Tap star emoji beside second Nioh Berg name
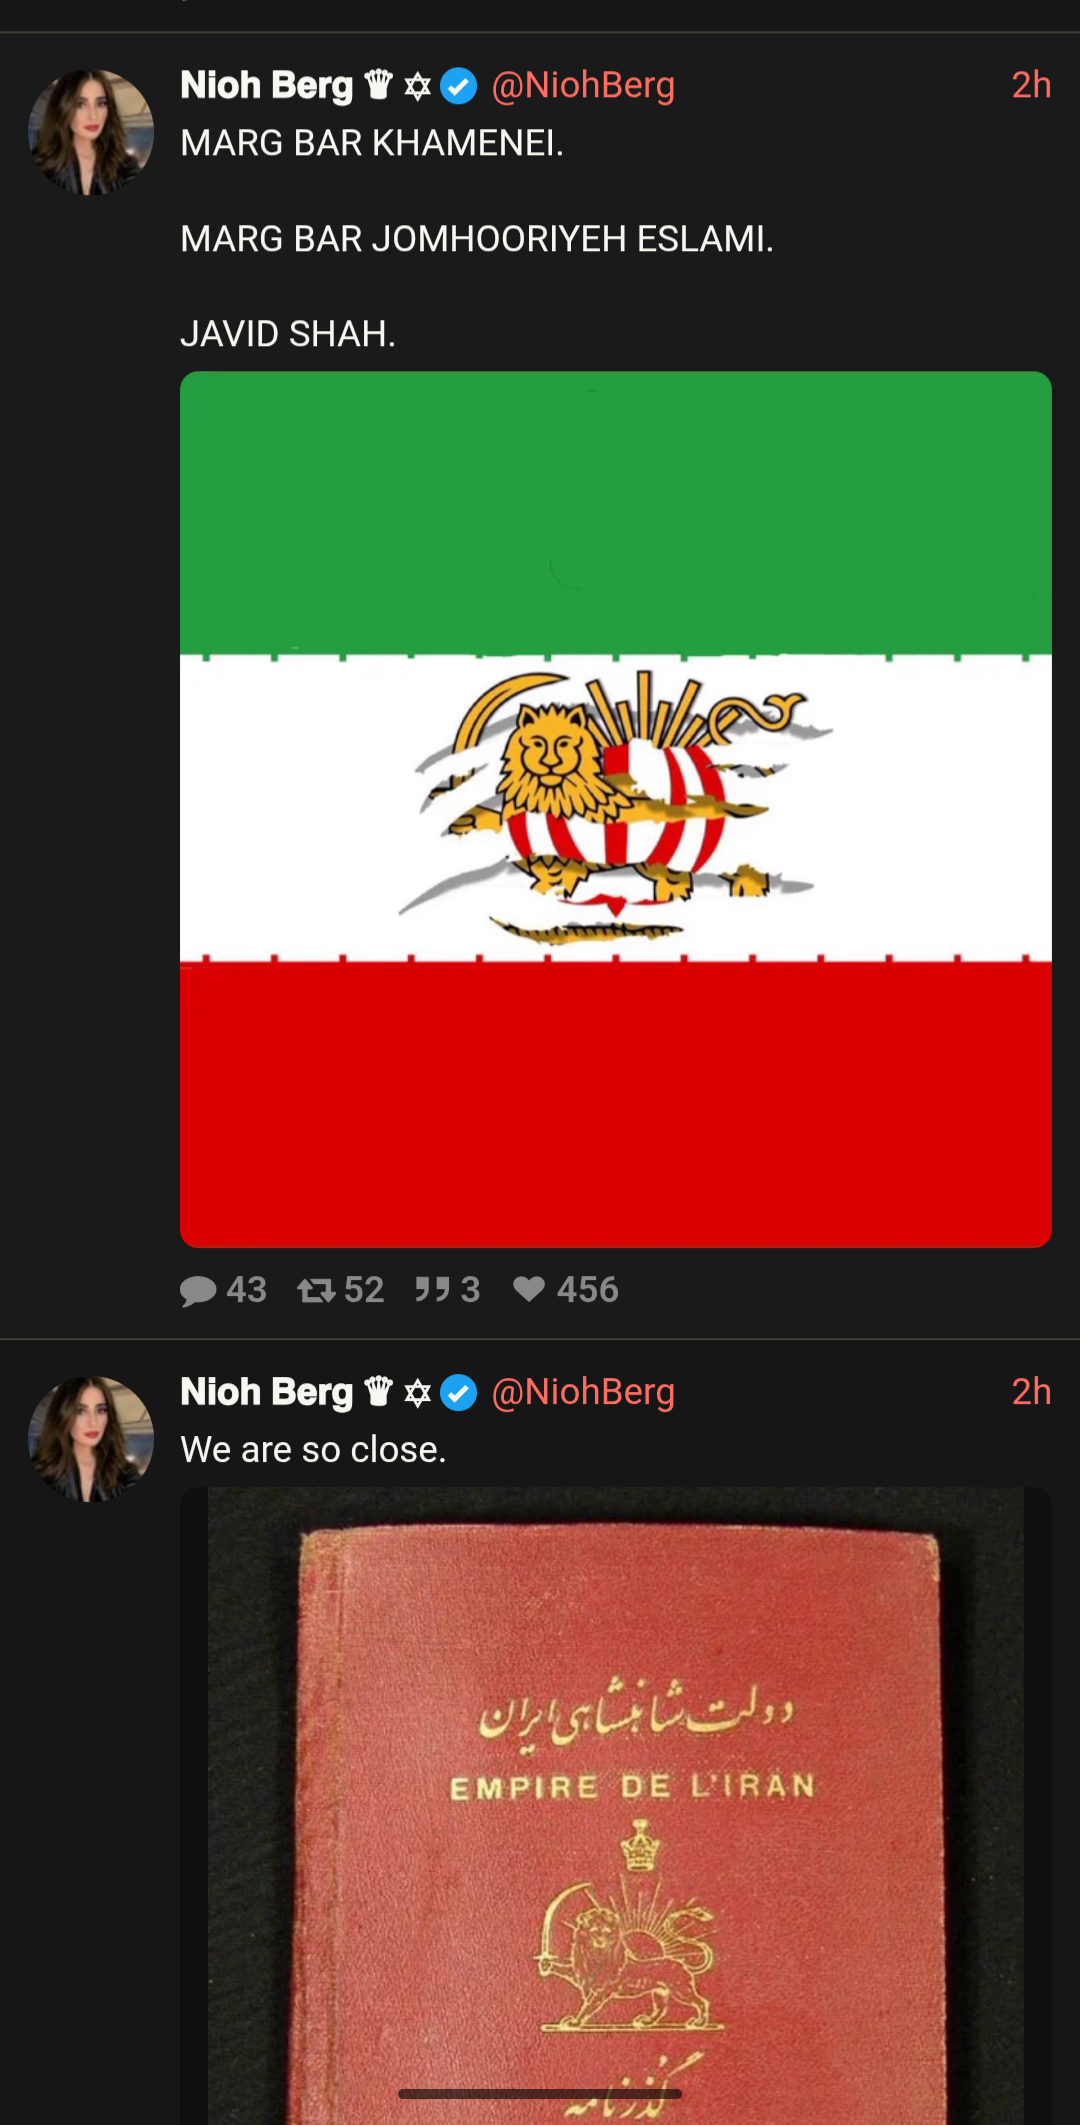Screen dimensions: 1080x2125 point(417,1393)
